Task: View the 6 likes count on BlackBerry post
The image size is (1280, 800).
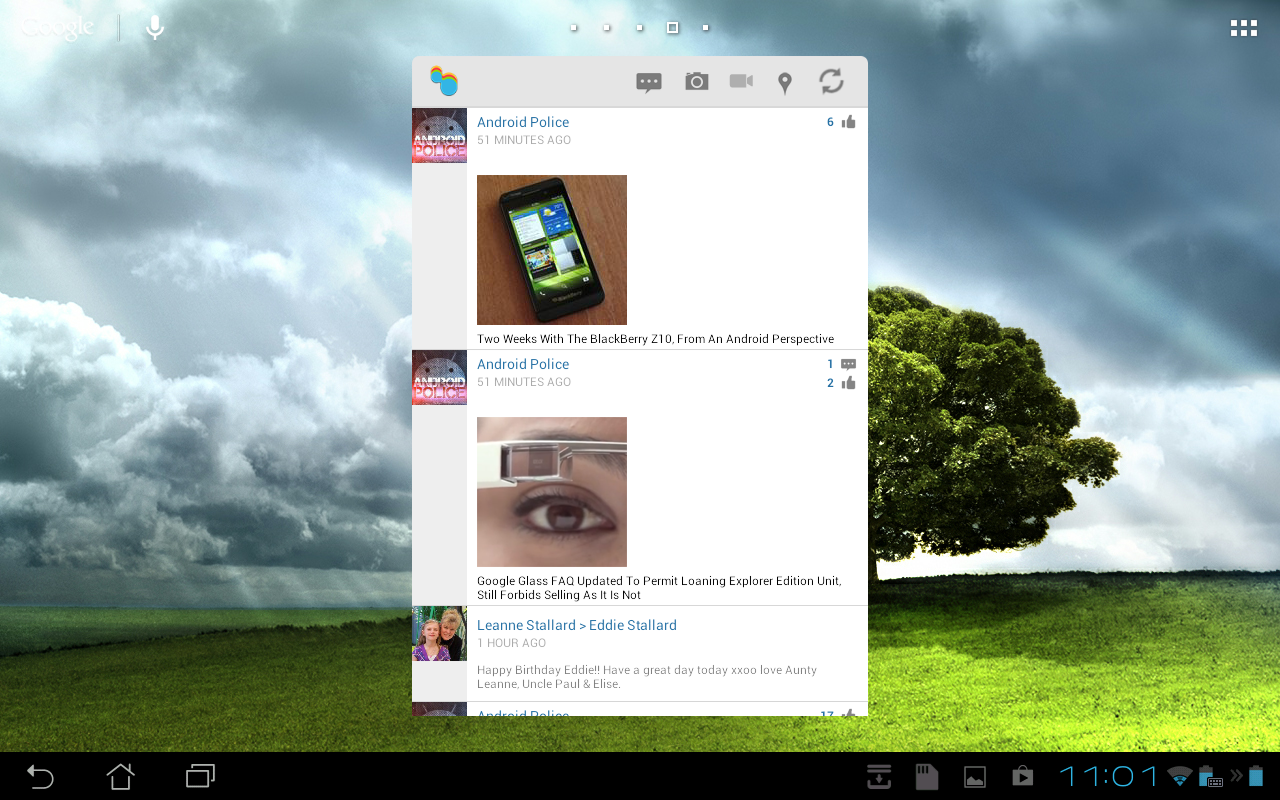Action: (830, 122)
